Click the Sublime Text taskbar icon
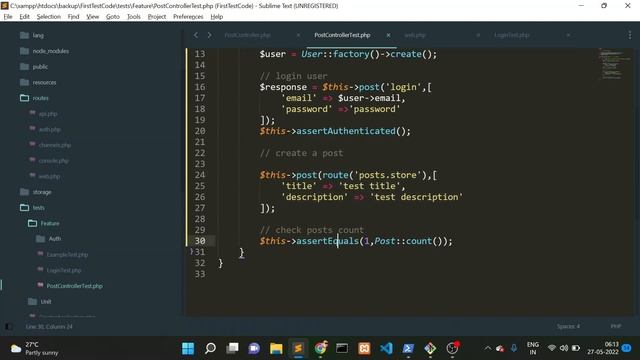The image size is (640, 360). [x=298, y=348]
